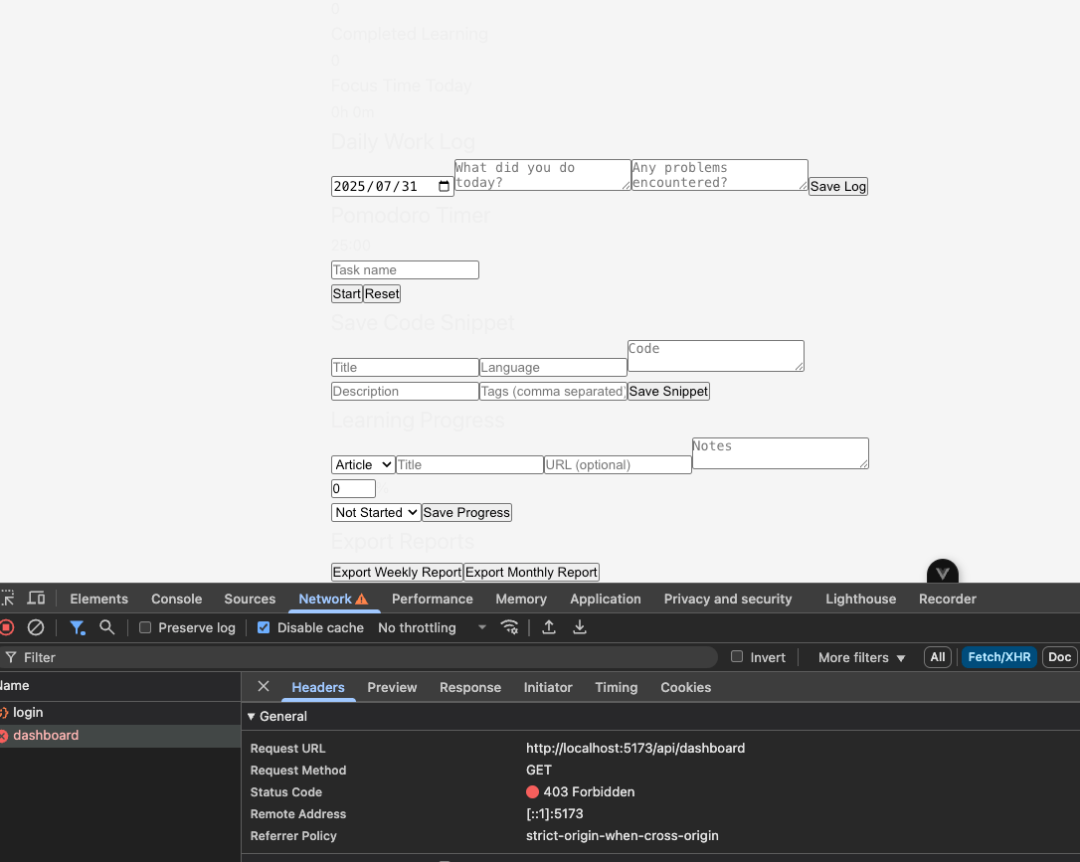This screenshot has width=1080, height=862.
Task: Export HAR file download icon
Action: (580, 627)
